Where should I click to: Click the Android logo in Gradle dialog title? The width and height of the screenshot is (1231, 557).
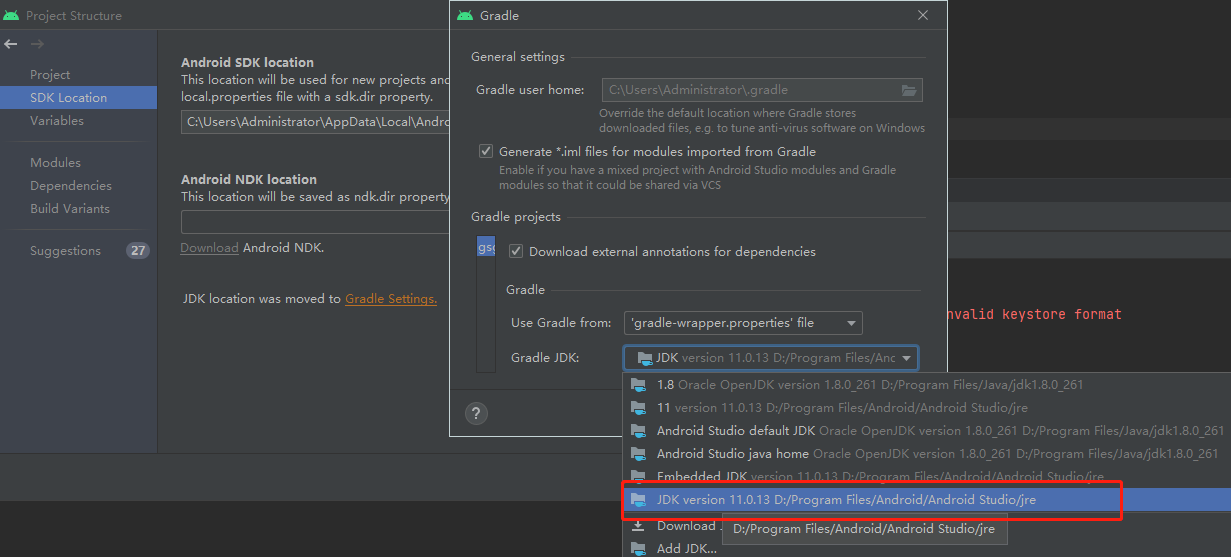(x=465, y=15)
